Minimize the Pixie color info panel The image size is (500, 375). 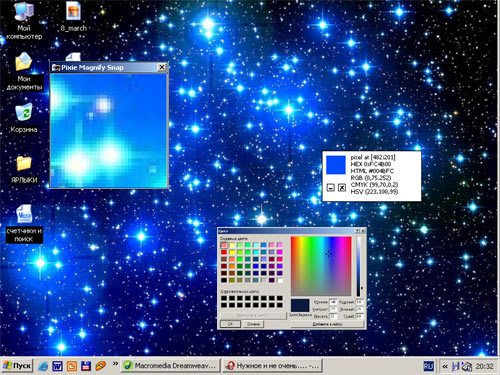point(330,188)
